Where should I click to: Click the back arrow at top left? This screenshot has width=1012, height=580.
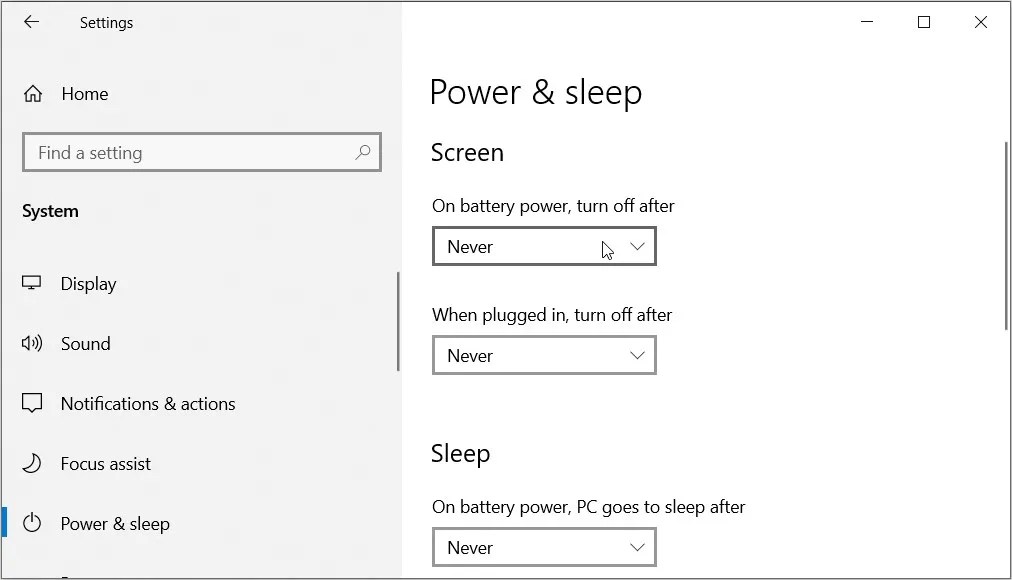tap(30, 22)
